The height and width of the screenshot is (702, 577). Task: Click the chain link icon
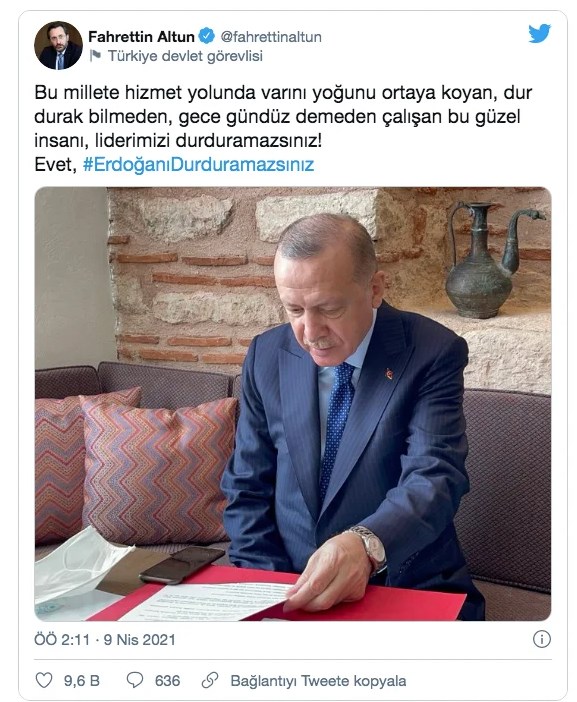(x=209, y=680)
